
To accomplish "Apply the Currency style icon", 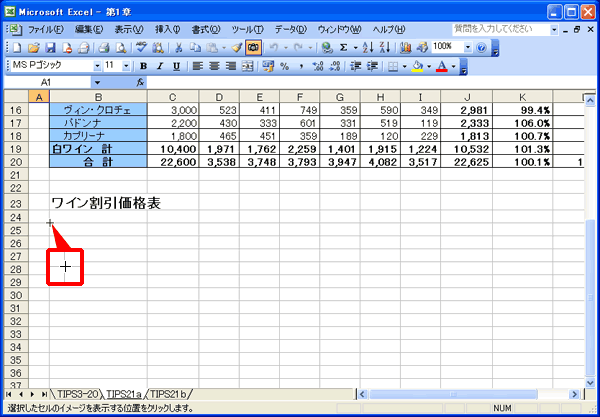I will click(x=268, y=67).
